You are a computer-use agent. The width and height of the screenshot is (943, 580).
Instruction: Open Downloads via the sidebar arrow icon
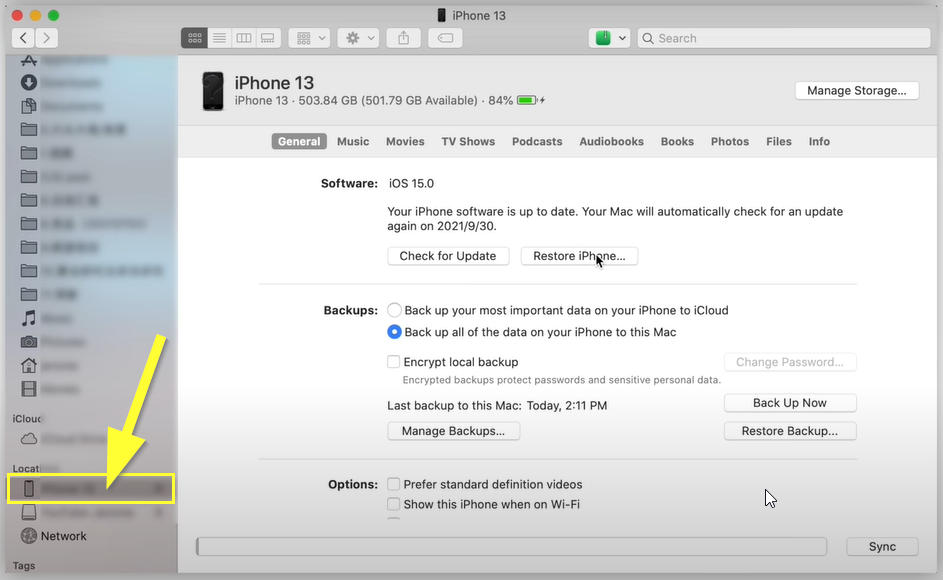pos(29,82)
